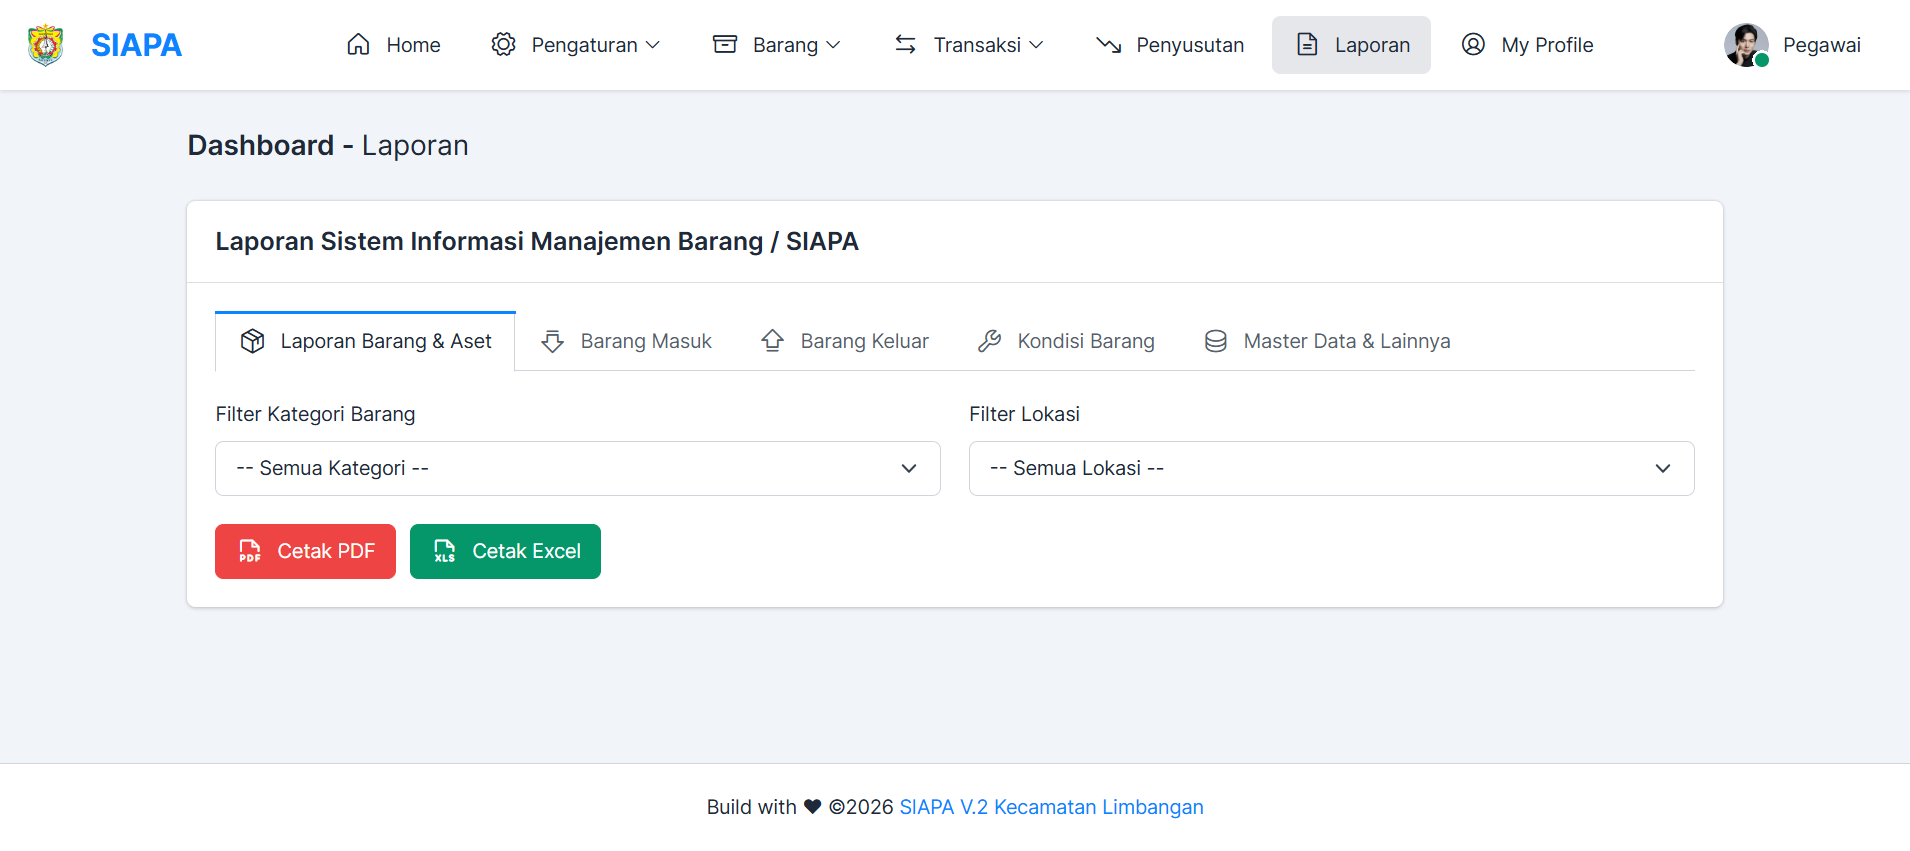The width and height of the screenshot is (1910, 851).
Task: Click the Cetak PDF button
Action: click(305, 551)
